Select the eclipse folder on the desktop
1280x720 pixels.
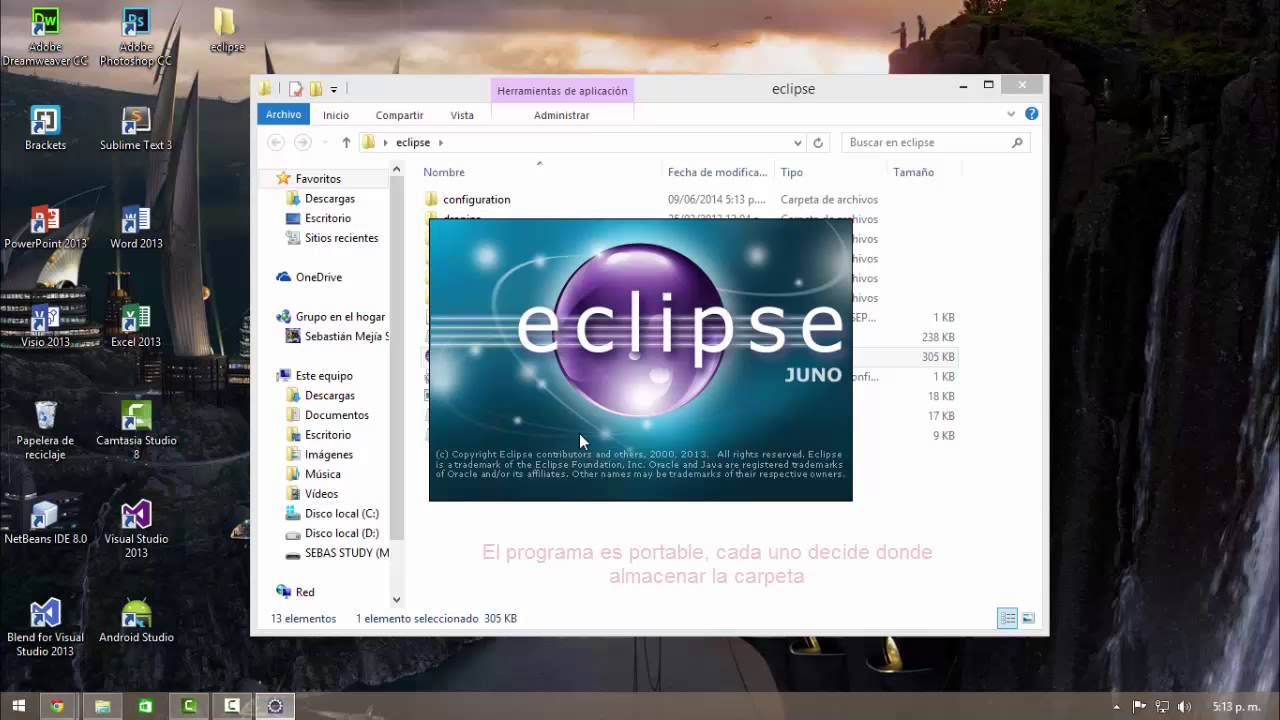[227, 30]
